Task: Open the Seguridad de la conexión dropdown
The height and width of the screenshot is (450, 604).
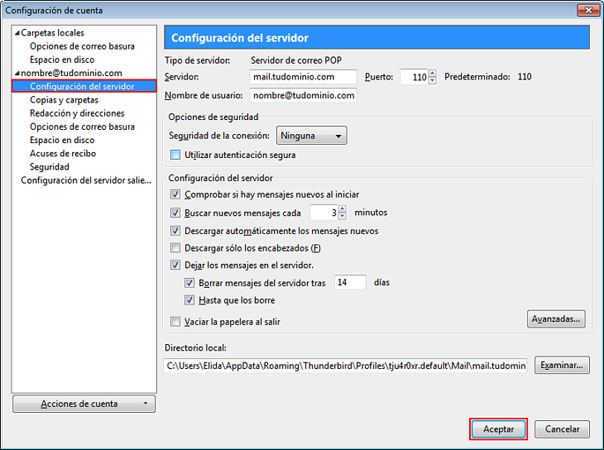Action: pyautogui.click(x=311, y=136)
